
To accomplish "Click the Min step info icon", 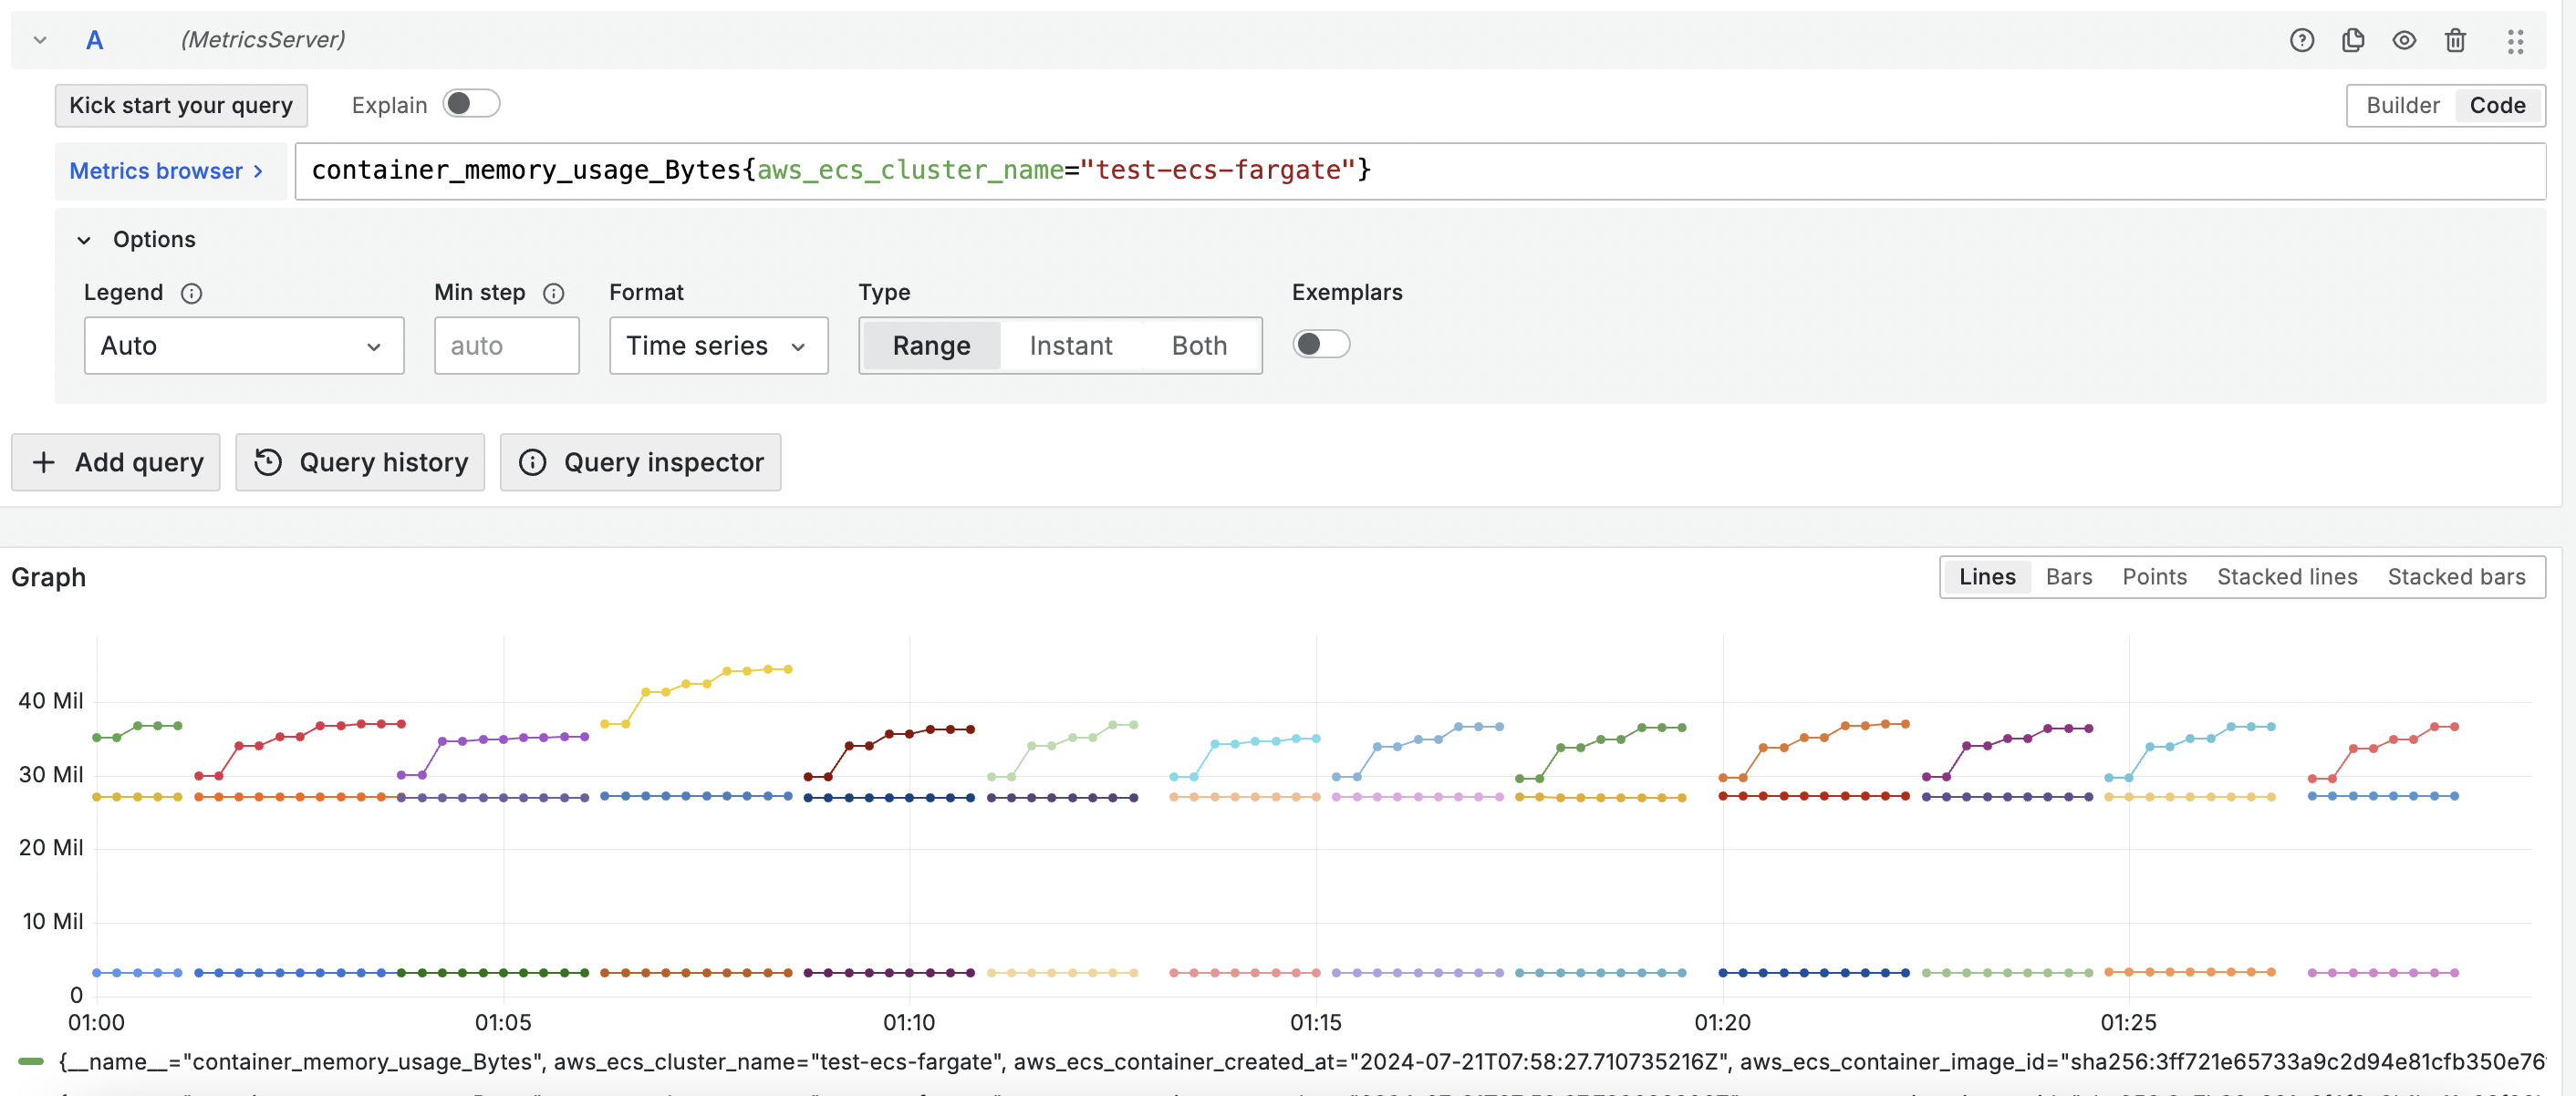I will [x=553, y=293].
